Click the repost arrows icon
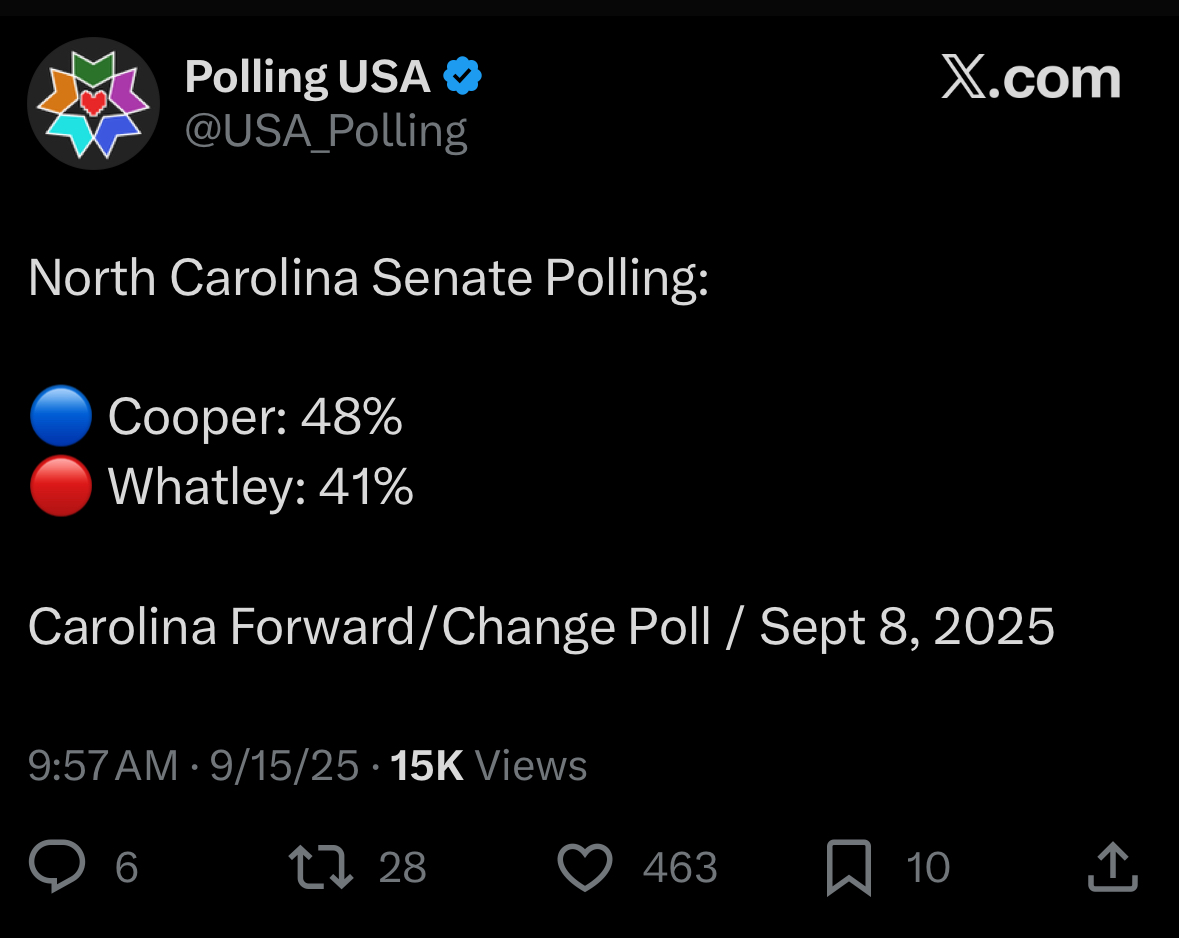This screenshot has width=1179, height=938. [321, 867]
